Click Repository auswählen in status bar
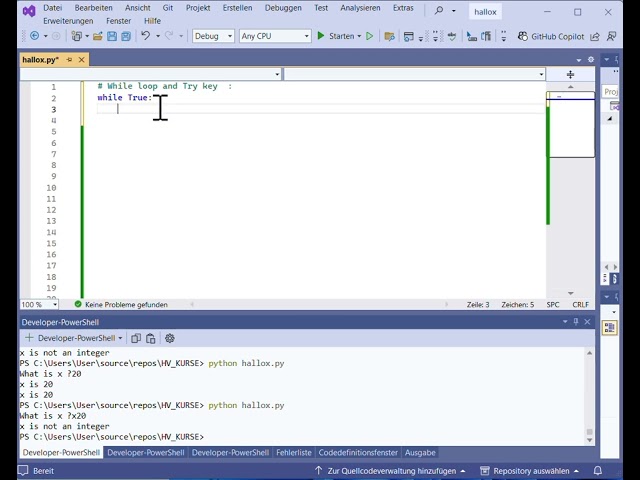 click(x=529, y=471)
